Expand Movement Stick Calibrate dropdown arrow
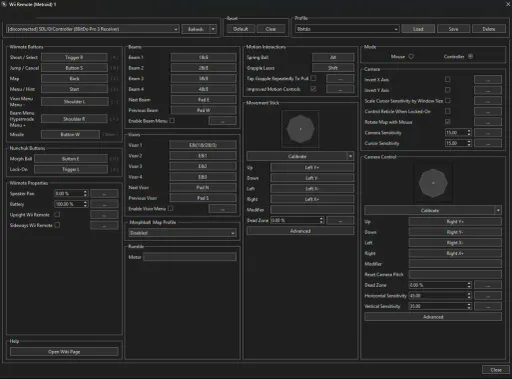The width and height of the screenshot is (512, 379). [x=350, y=156]
